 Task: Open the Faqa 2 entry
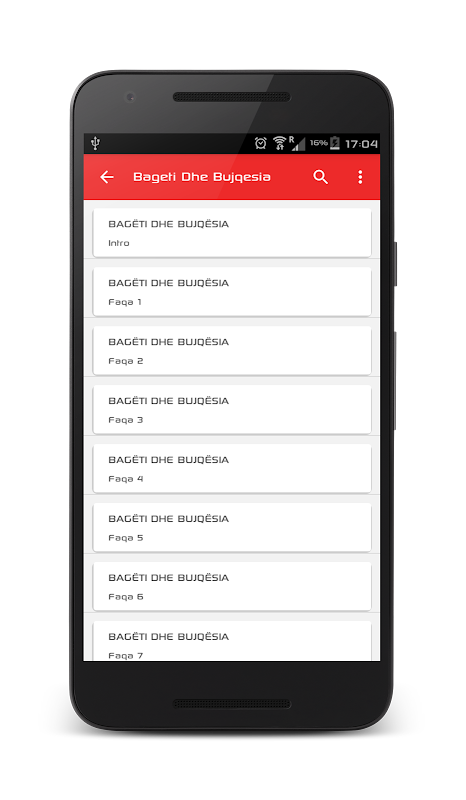pyautogui.click(x=232, y=351)
